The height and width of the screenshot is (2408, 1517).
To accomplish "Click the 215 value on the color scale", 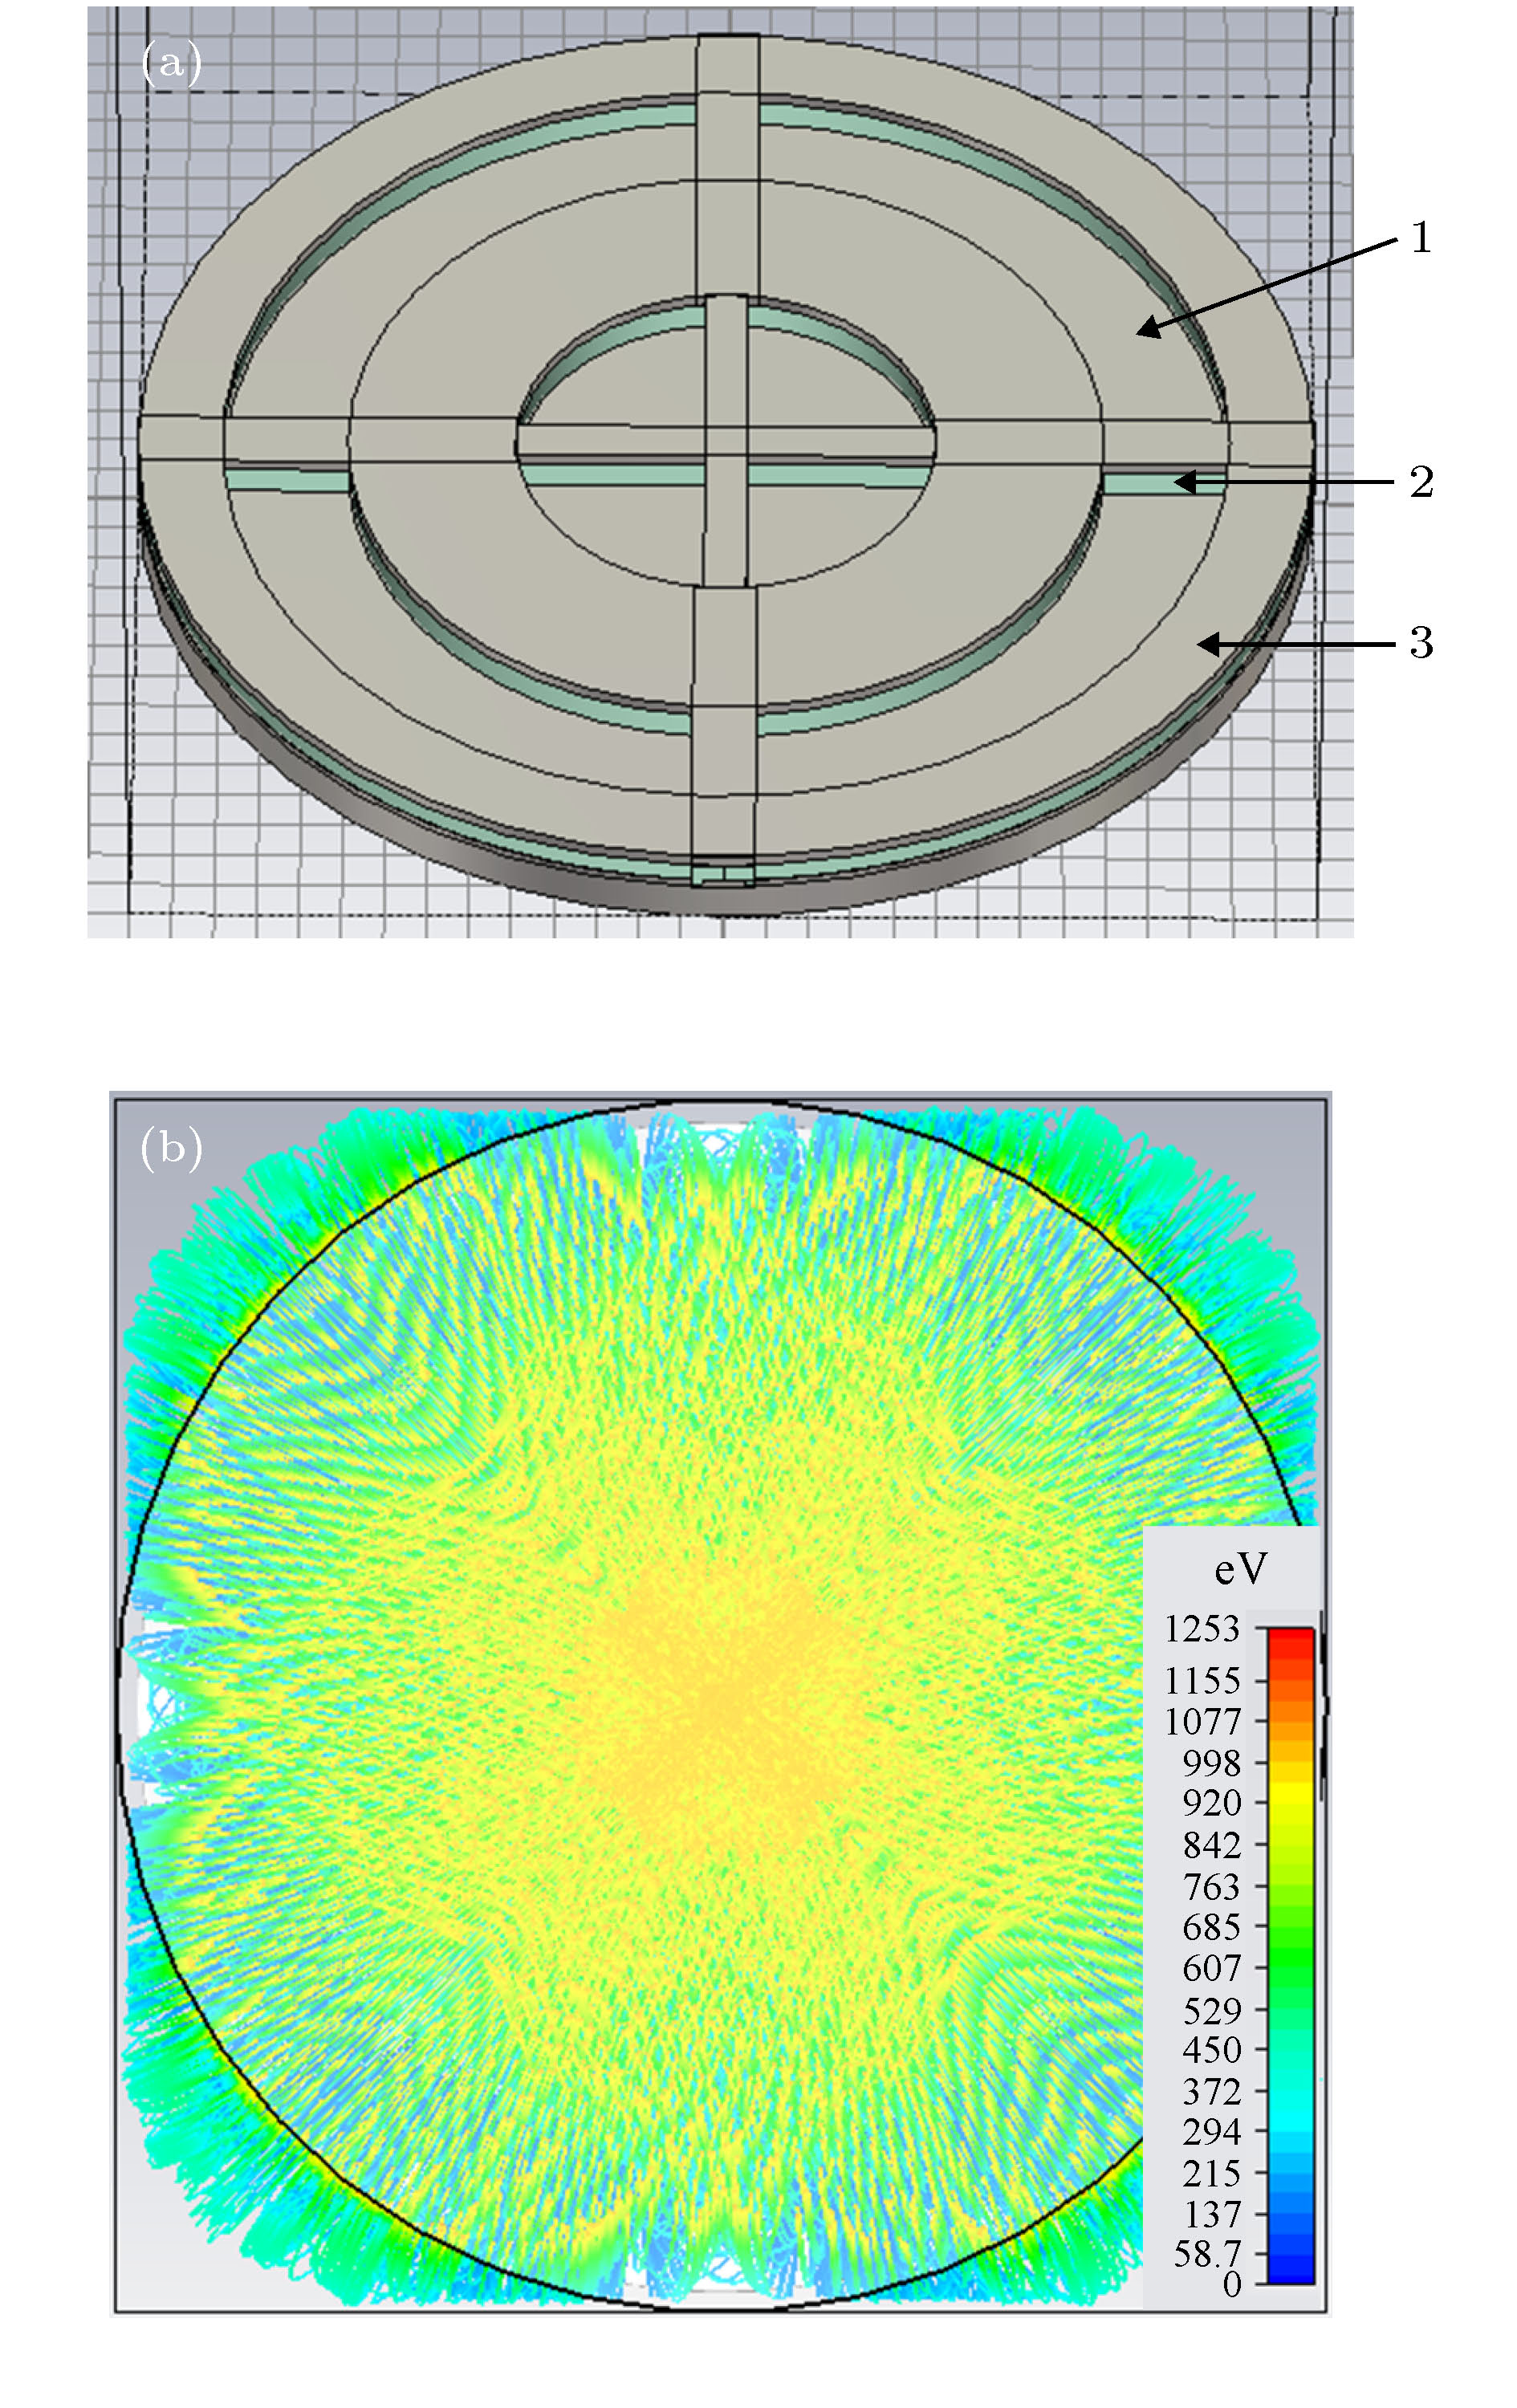I will click(x=1211, y=2173).
